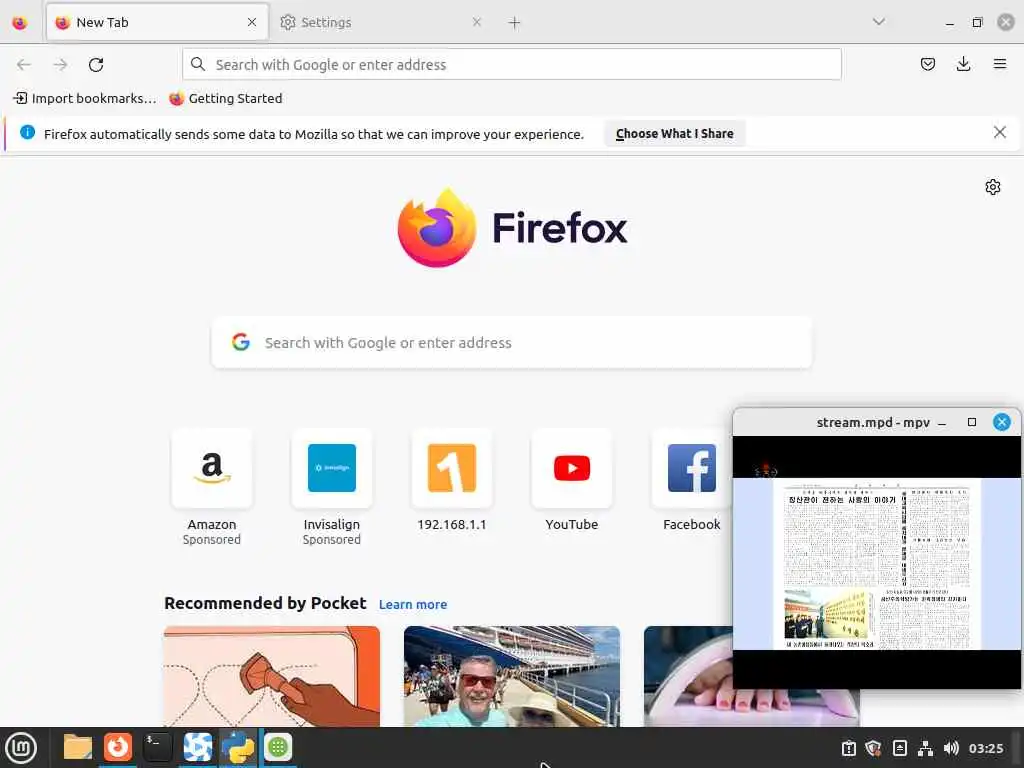Open the Pocket story with heart stitching art
The image size is (1024, 768).
coord(272,677)
